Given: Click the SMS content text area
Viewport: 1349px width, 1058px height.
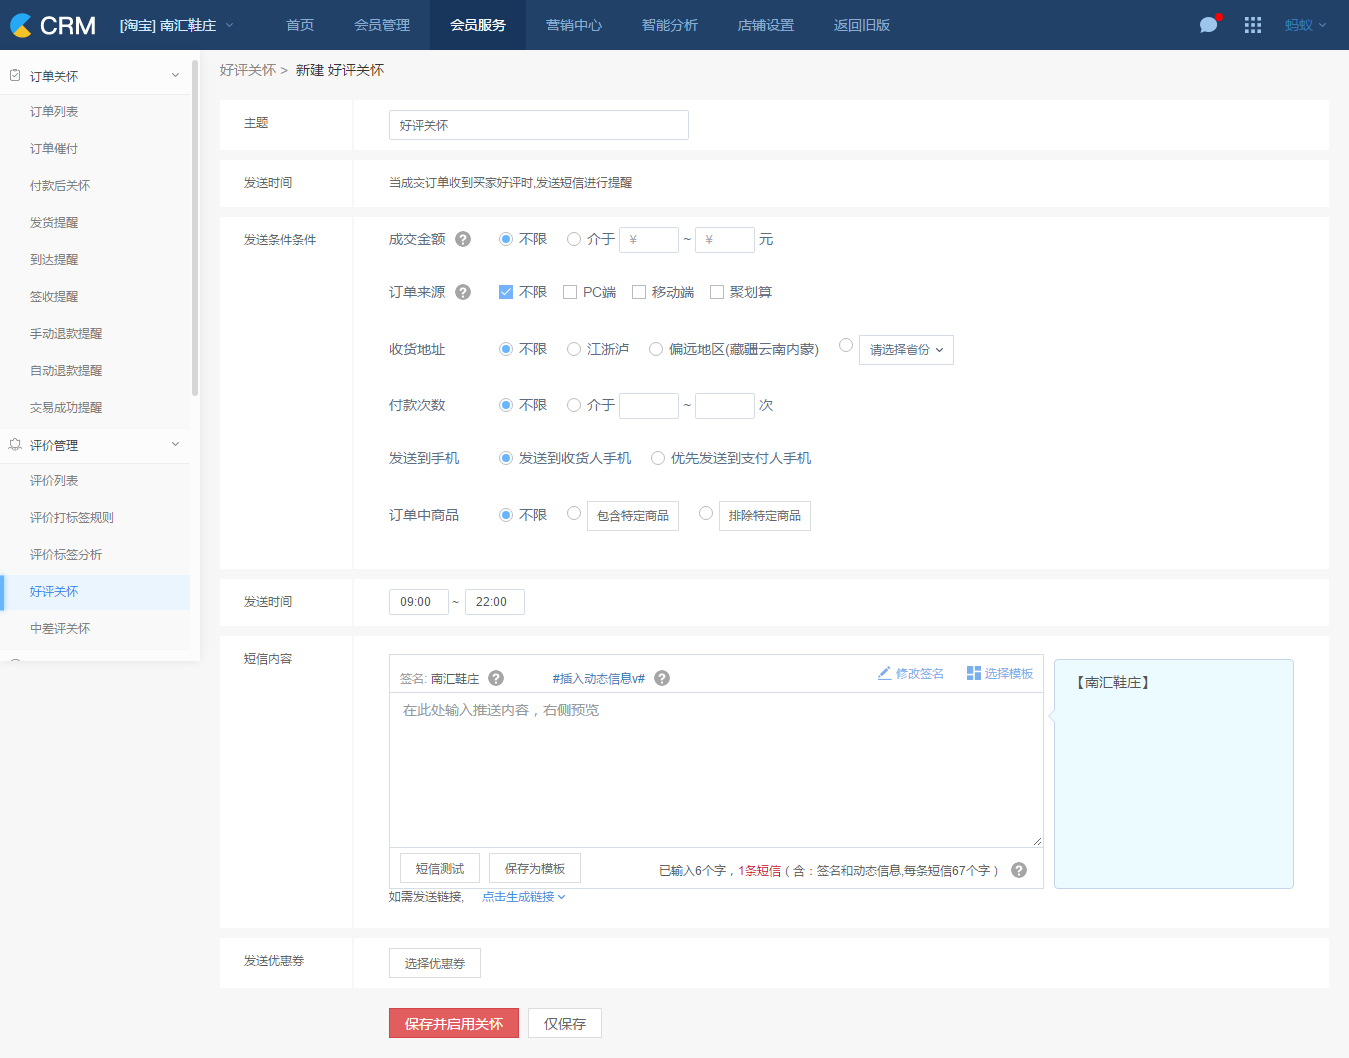Looking at the screenshot, I should point(715,770).
